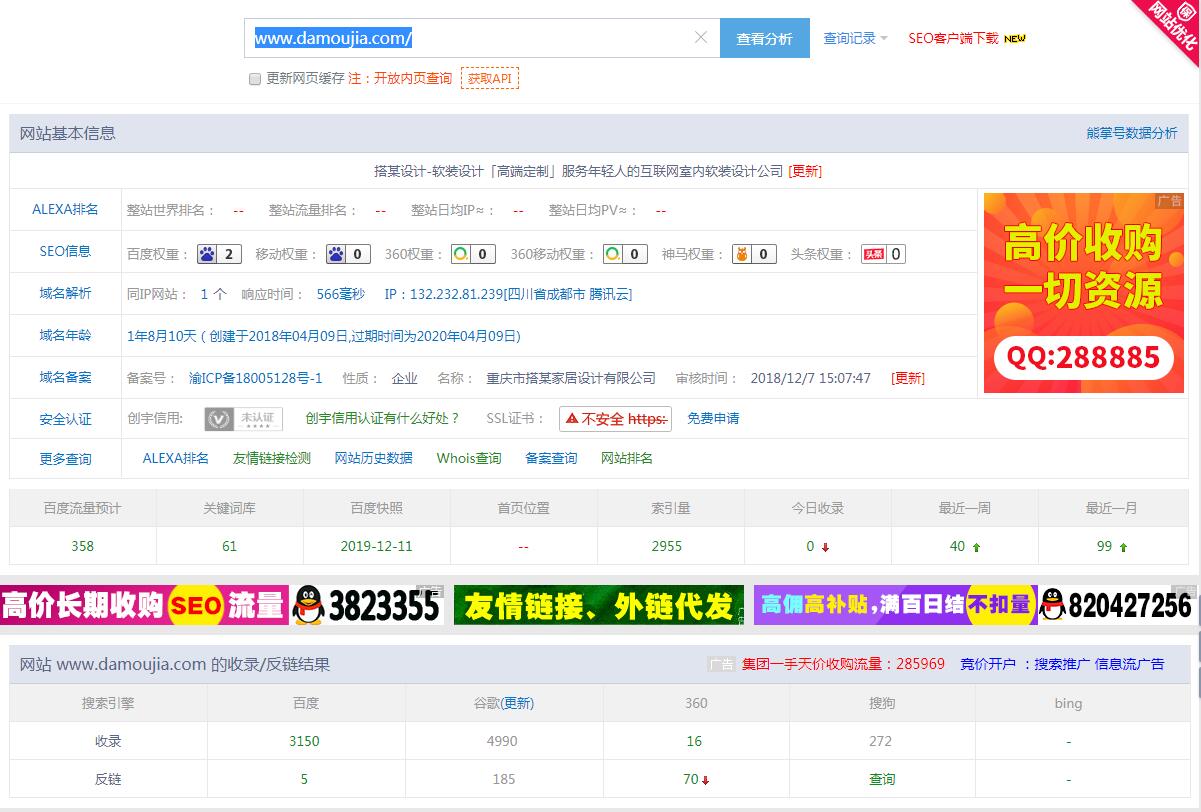Click the 更新 link beside 谷歌

coord(518,703)
